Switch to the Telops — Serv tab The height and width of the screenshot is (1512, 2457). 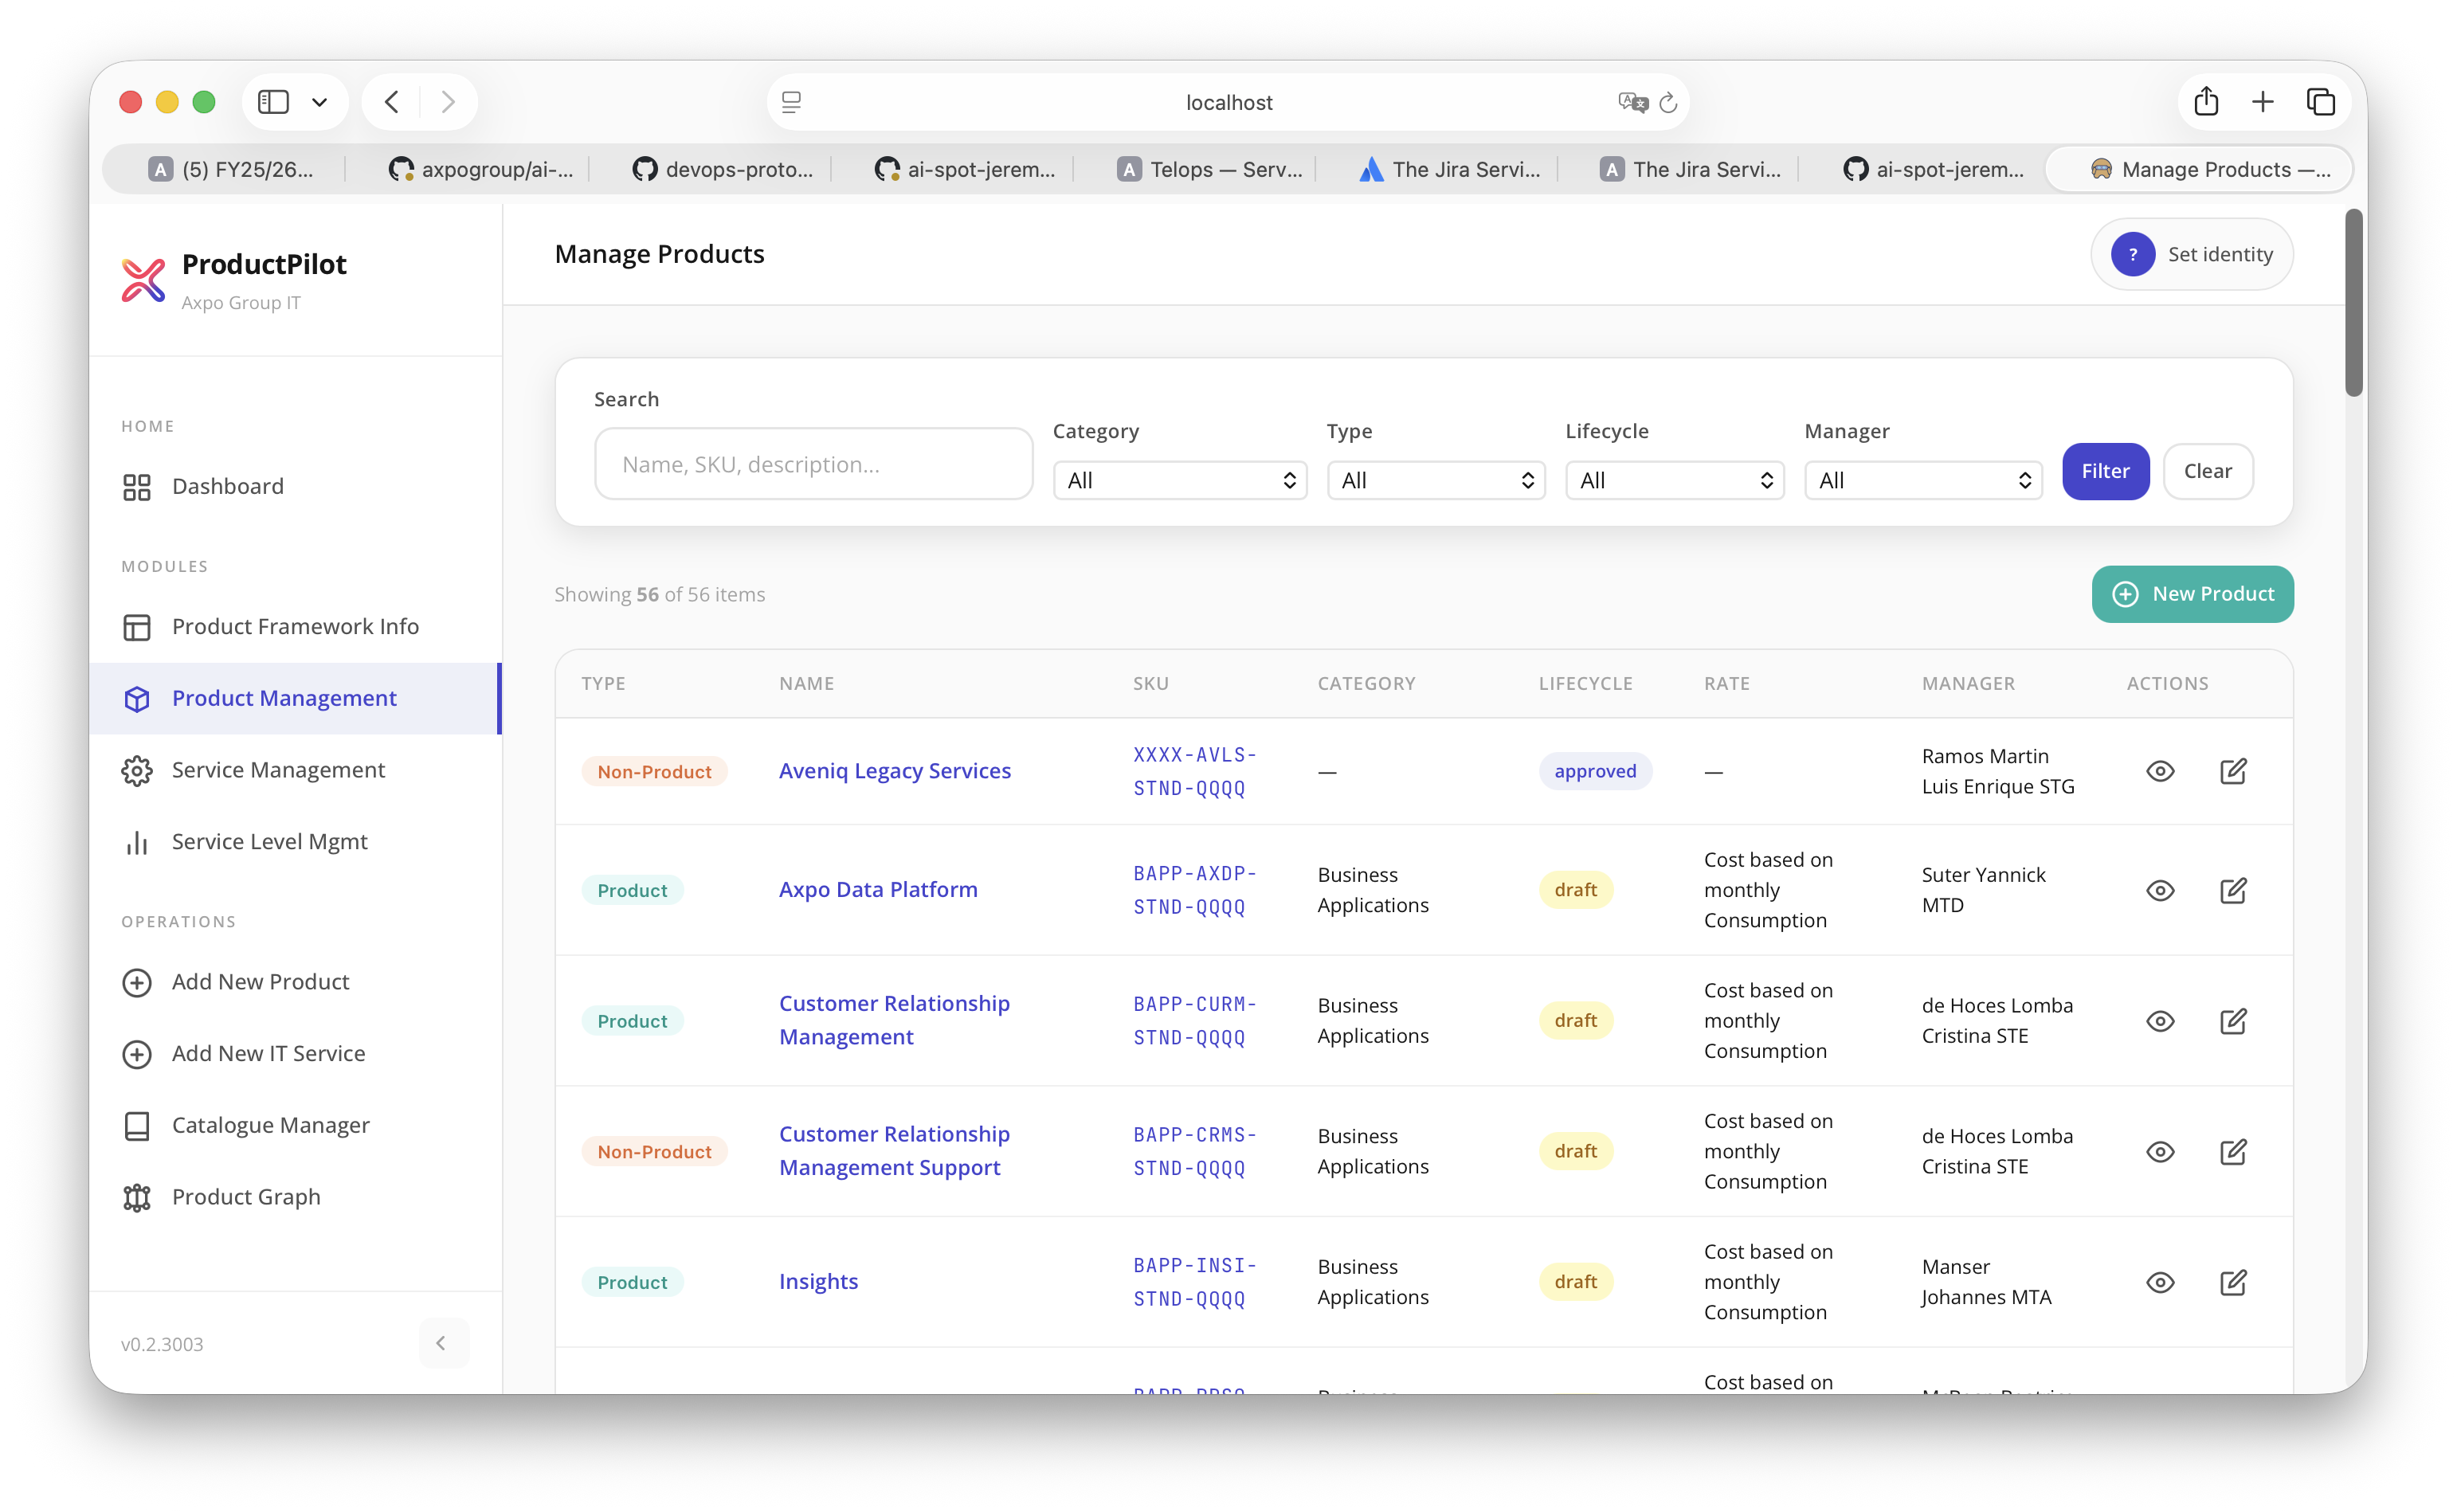coord(1209,170)
